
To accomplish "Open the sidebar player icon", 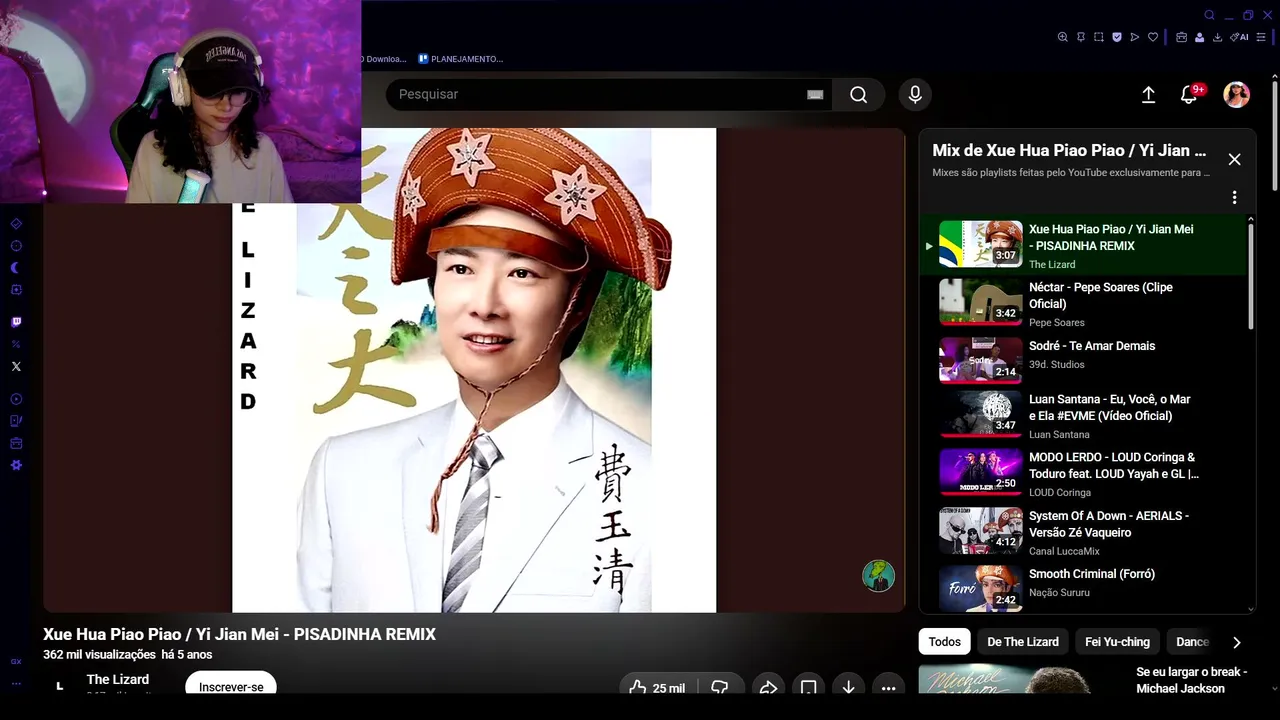I will click(16, 399).
